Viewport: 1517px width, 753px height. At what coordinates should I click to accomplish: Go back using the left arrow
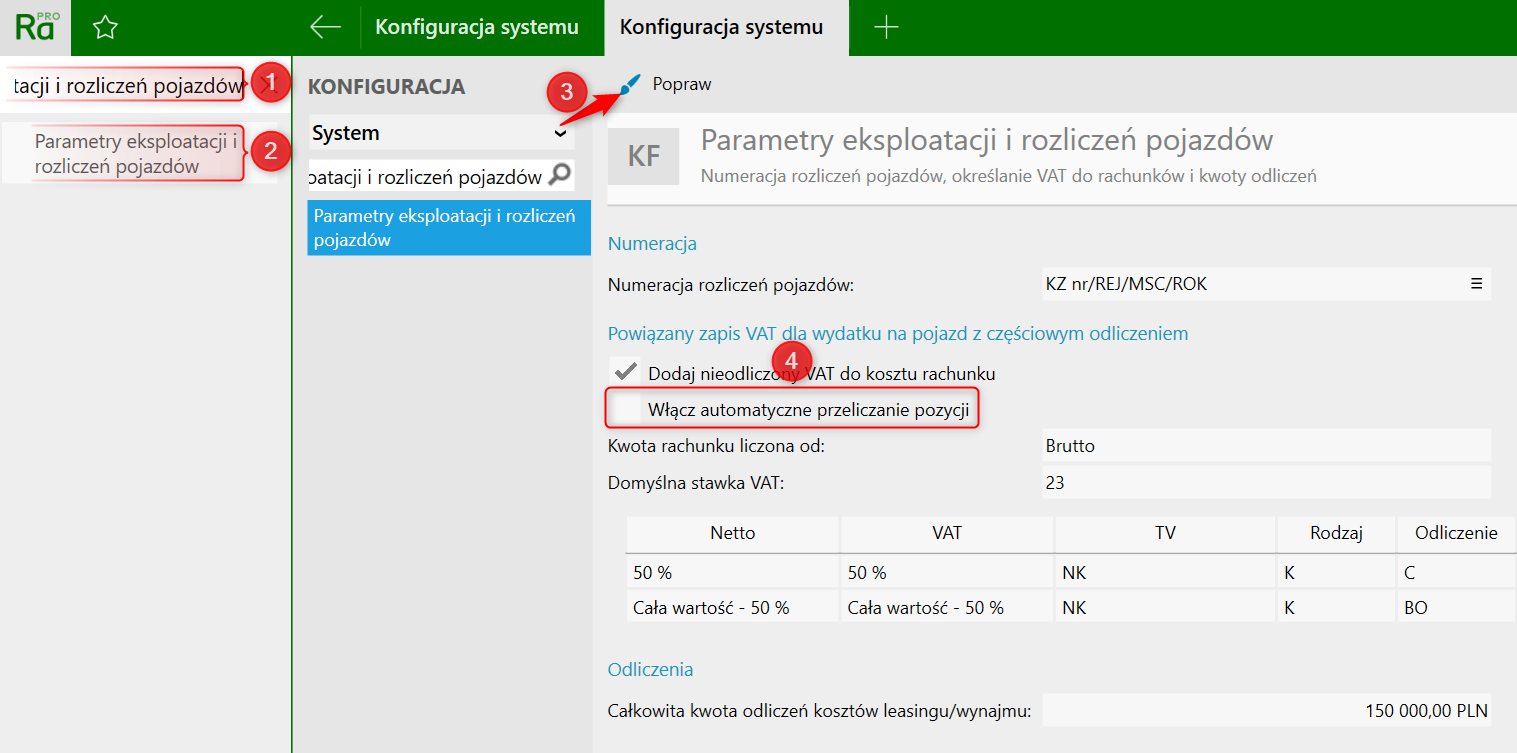tap(326, 27)
